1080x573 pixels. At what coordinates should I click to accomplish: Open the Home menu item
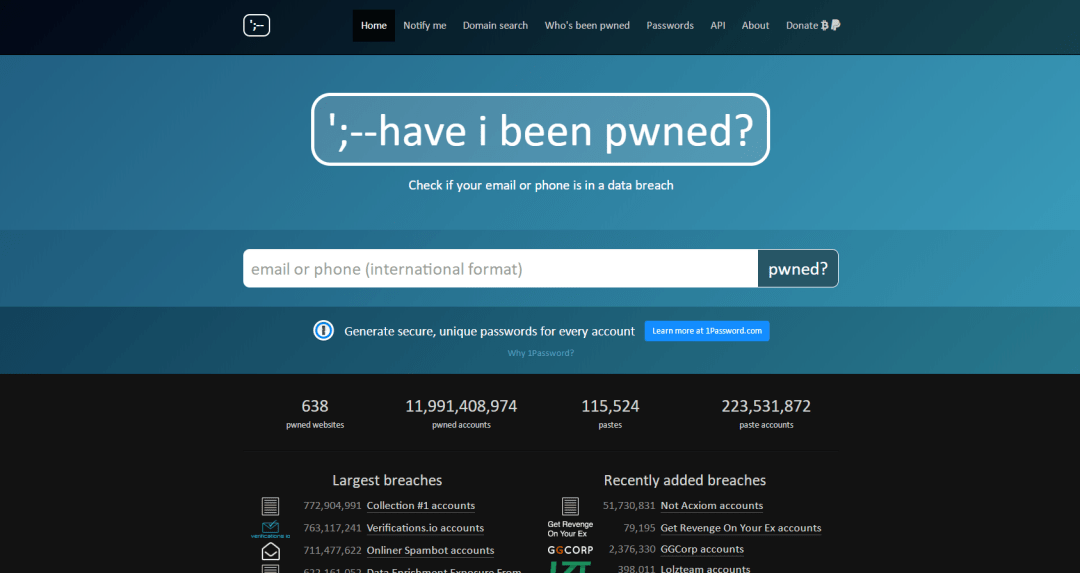pos(373,25)
